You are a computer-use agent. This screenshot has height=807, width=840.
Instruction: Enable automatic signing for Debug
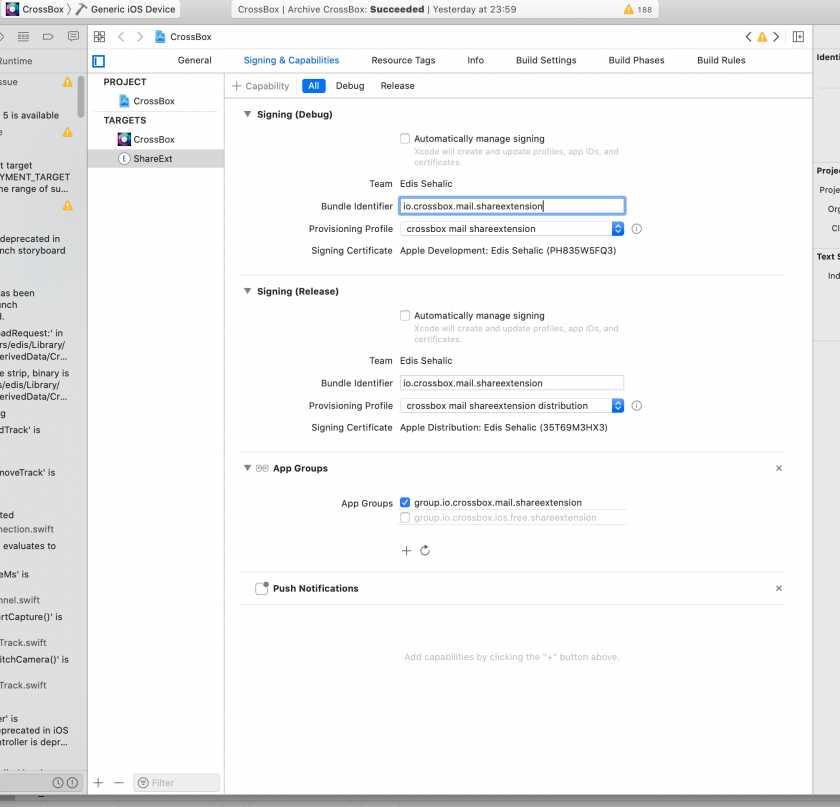coord(405,139)
